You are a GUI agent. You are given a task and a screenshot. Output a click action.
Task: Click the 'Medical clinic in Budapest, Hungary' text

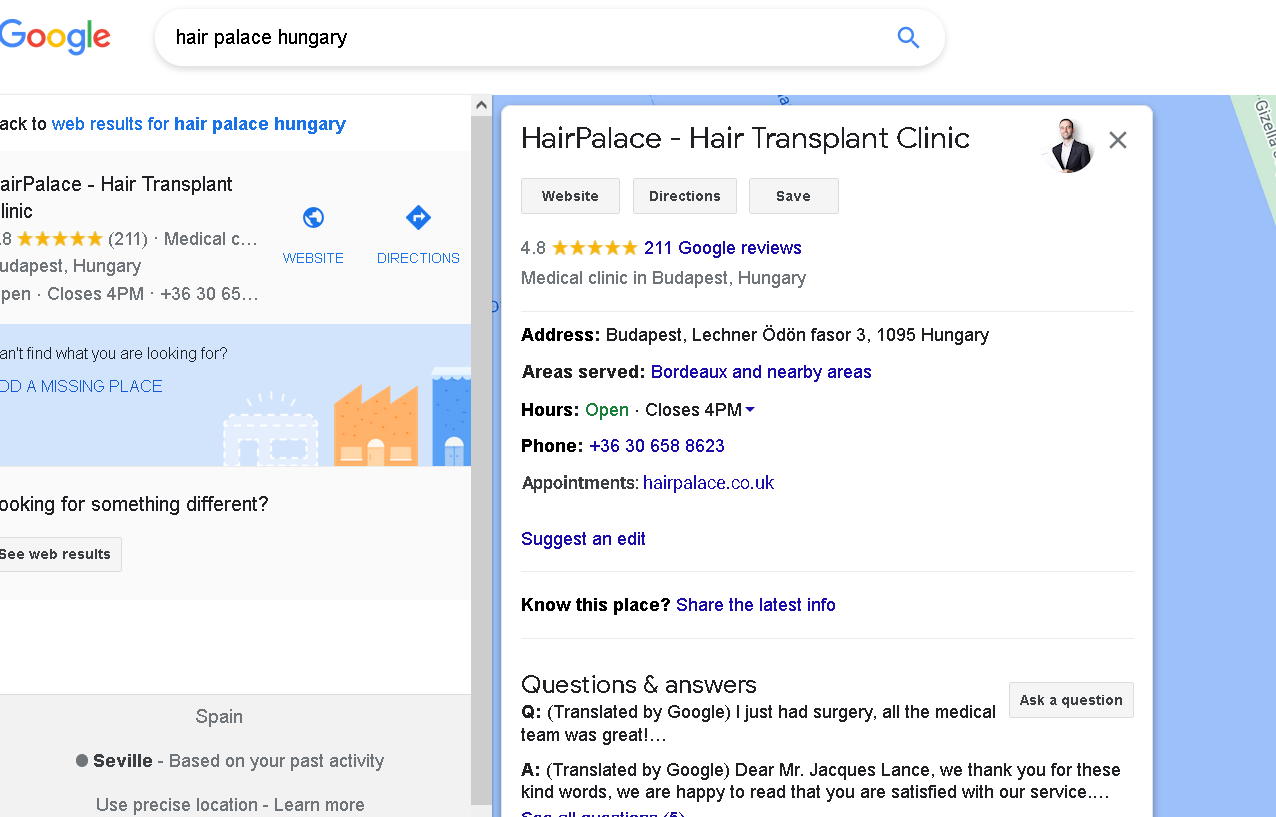click(x=663, y=278)
